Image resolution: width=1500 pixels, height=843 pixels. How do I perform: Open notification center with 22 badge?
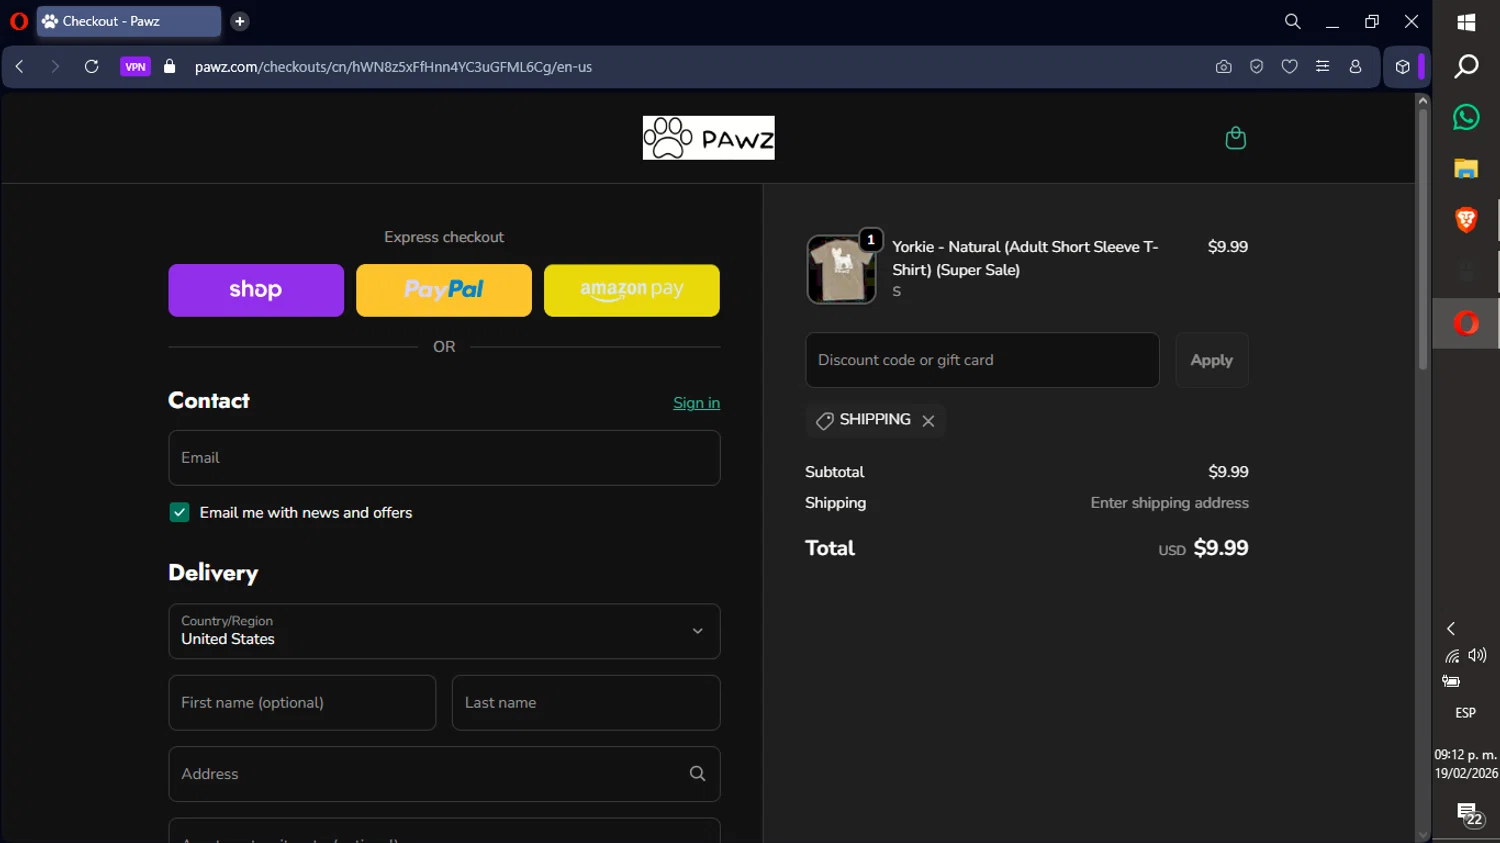[1468, 814]
